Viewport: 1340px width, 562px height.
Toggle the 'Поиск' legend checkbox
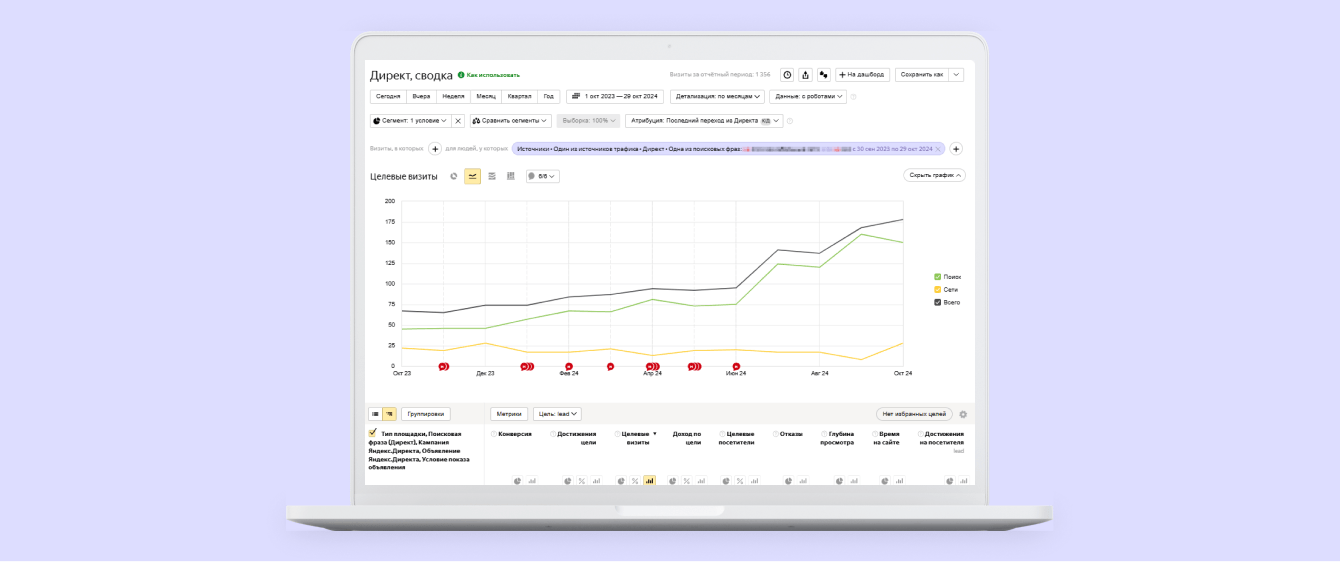(937, 277)
